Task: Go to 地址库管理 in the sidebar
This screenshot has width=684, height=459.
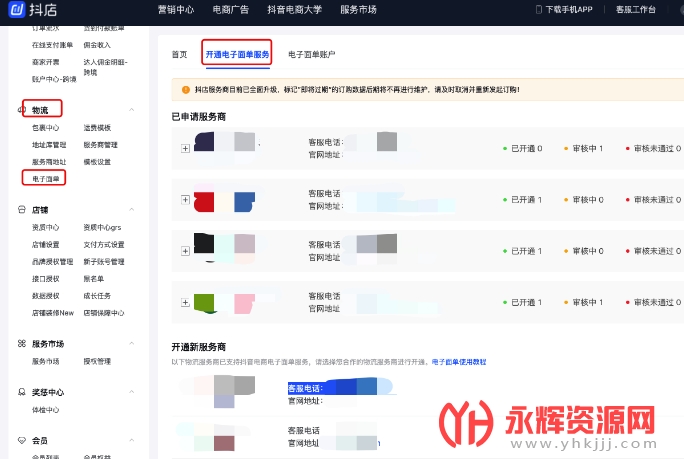Action: (x=49, y=144)
